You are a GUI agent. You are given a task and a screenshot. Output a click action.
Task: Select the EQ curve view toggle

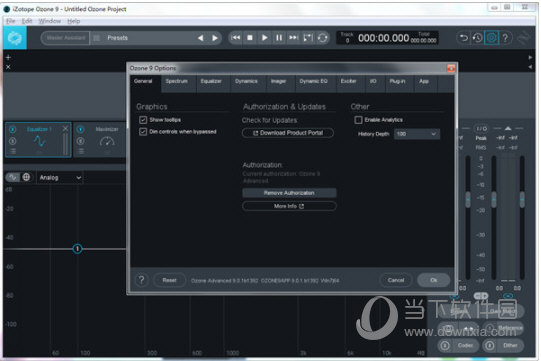(x=13, y=177)
